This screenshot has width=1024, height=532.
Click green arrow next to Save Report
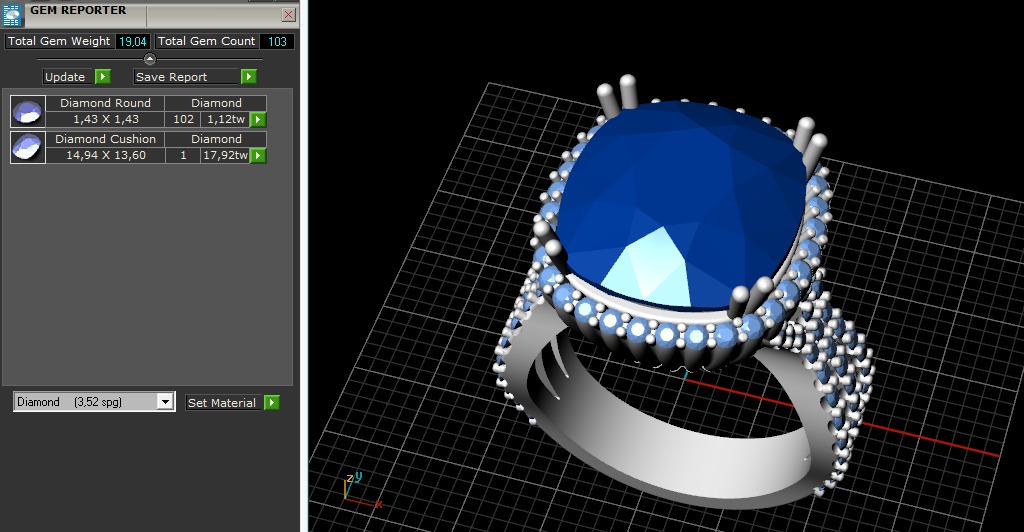click(x=249, y=77)
